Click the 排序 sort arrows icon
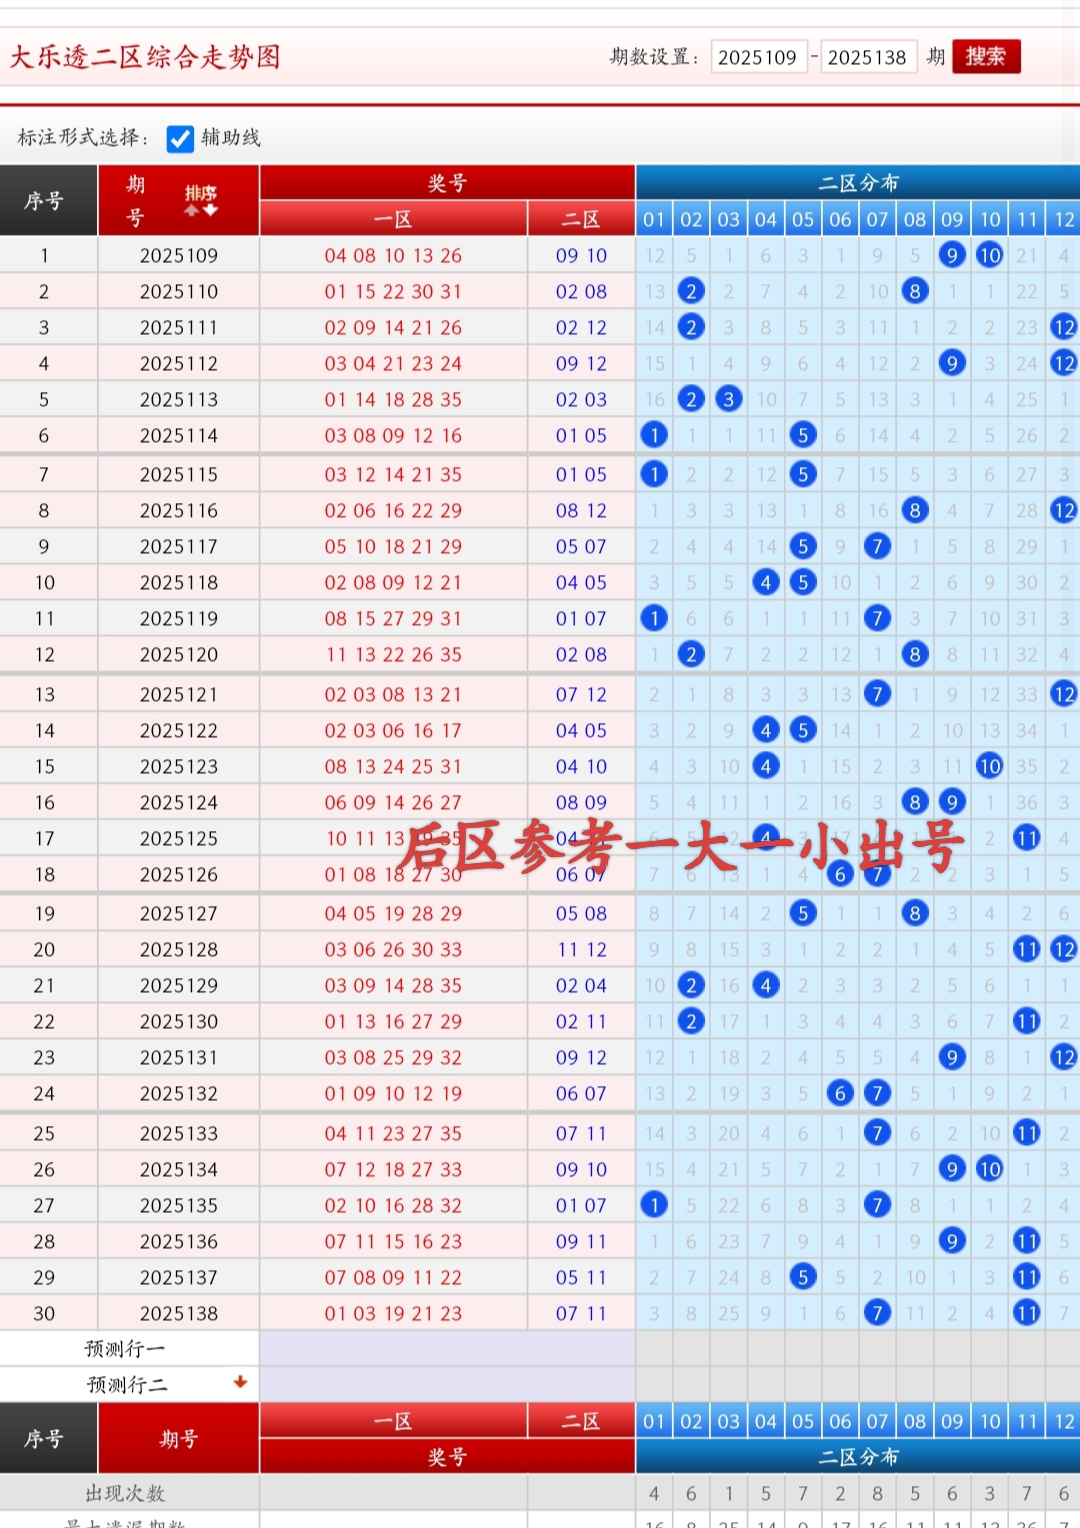This screenshot has width=1080, height=1528. pyautogui.click(x=200, y=200)
